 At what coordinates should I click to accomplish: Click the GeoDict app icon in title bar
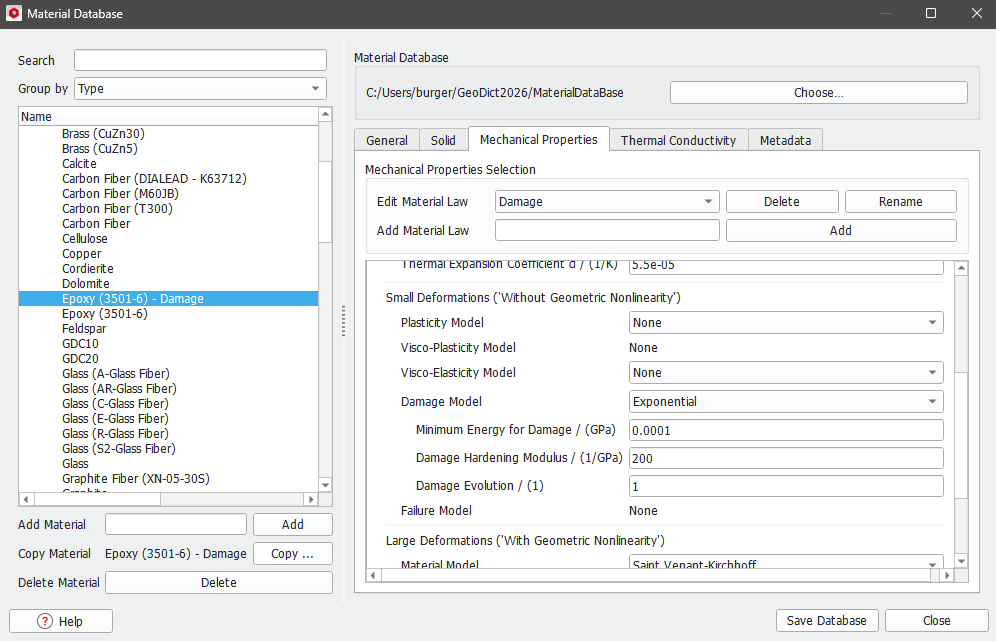[13, 14]
